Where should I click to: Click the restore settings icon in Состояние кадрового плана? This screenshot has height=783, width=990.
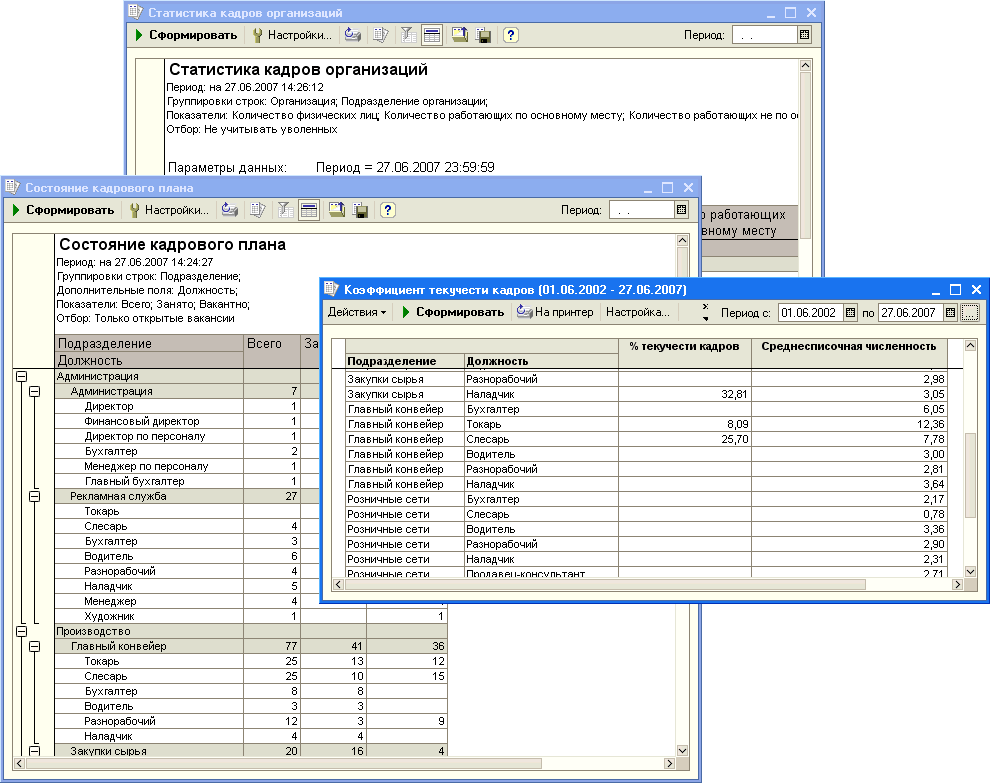coord(337,210)
